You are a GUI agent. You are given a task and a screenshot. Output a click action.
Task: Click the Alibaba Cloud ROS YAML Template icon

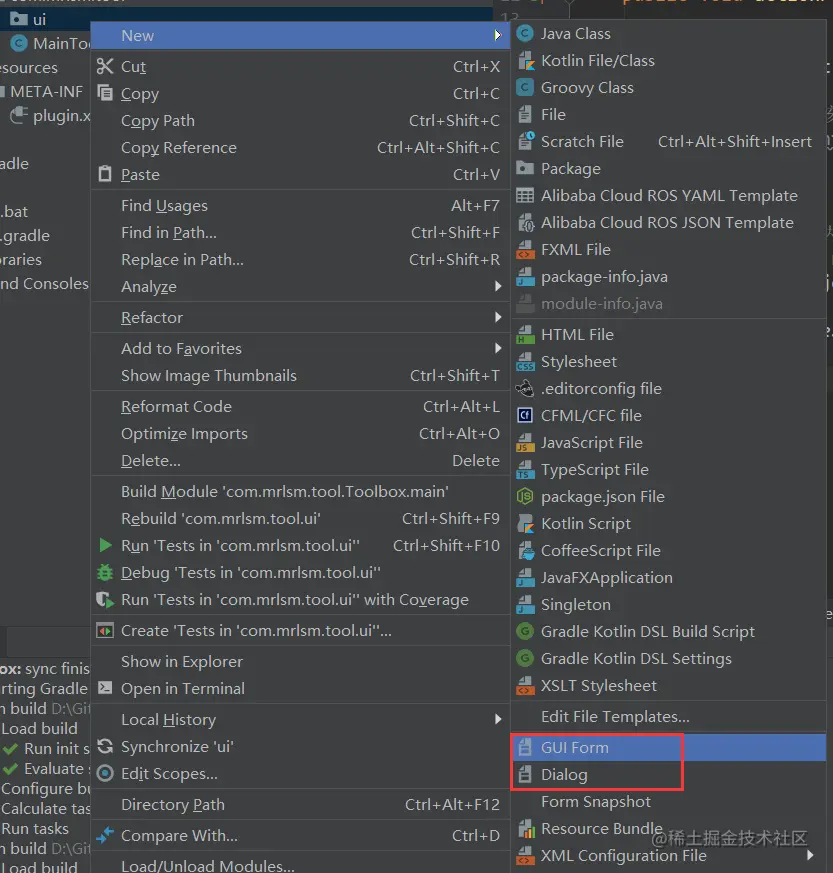pos(525,195)
